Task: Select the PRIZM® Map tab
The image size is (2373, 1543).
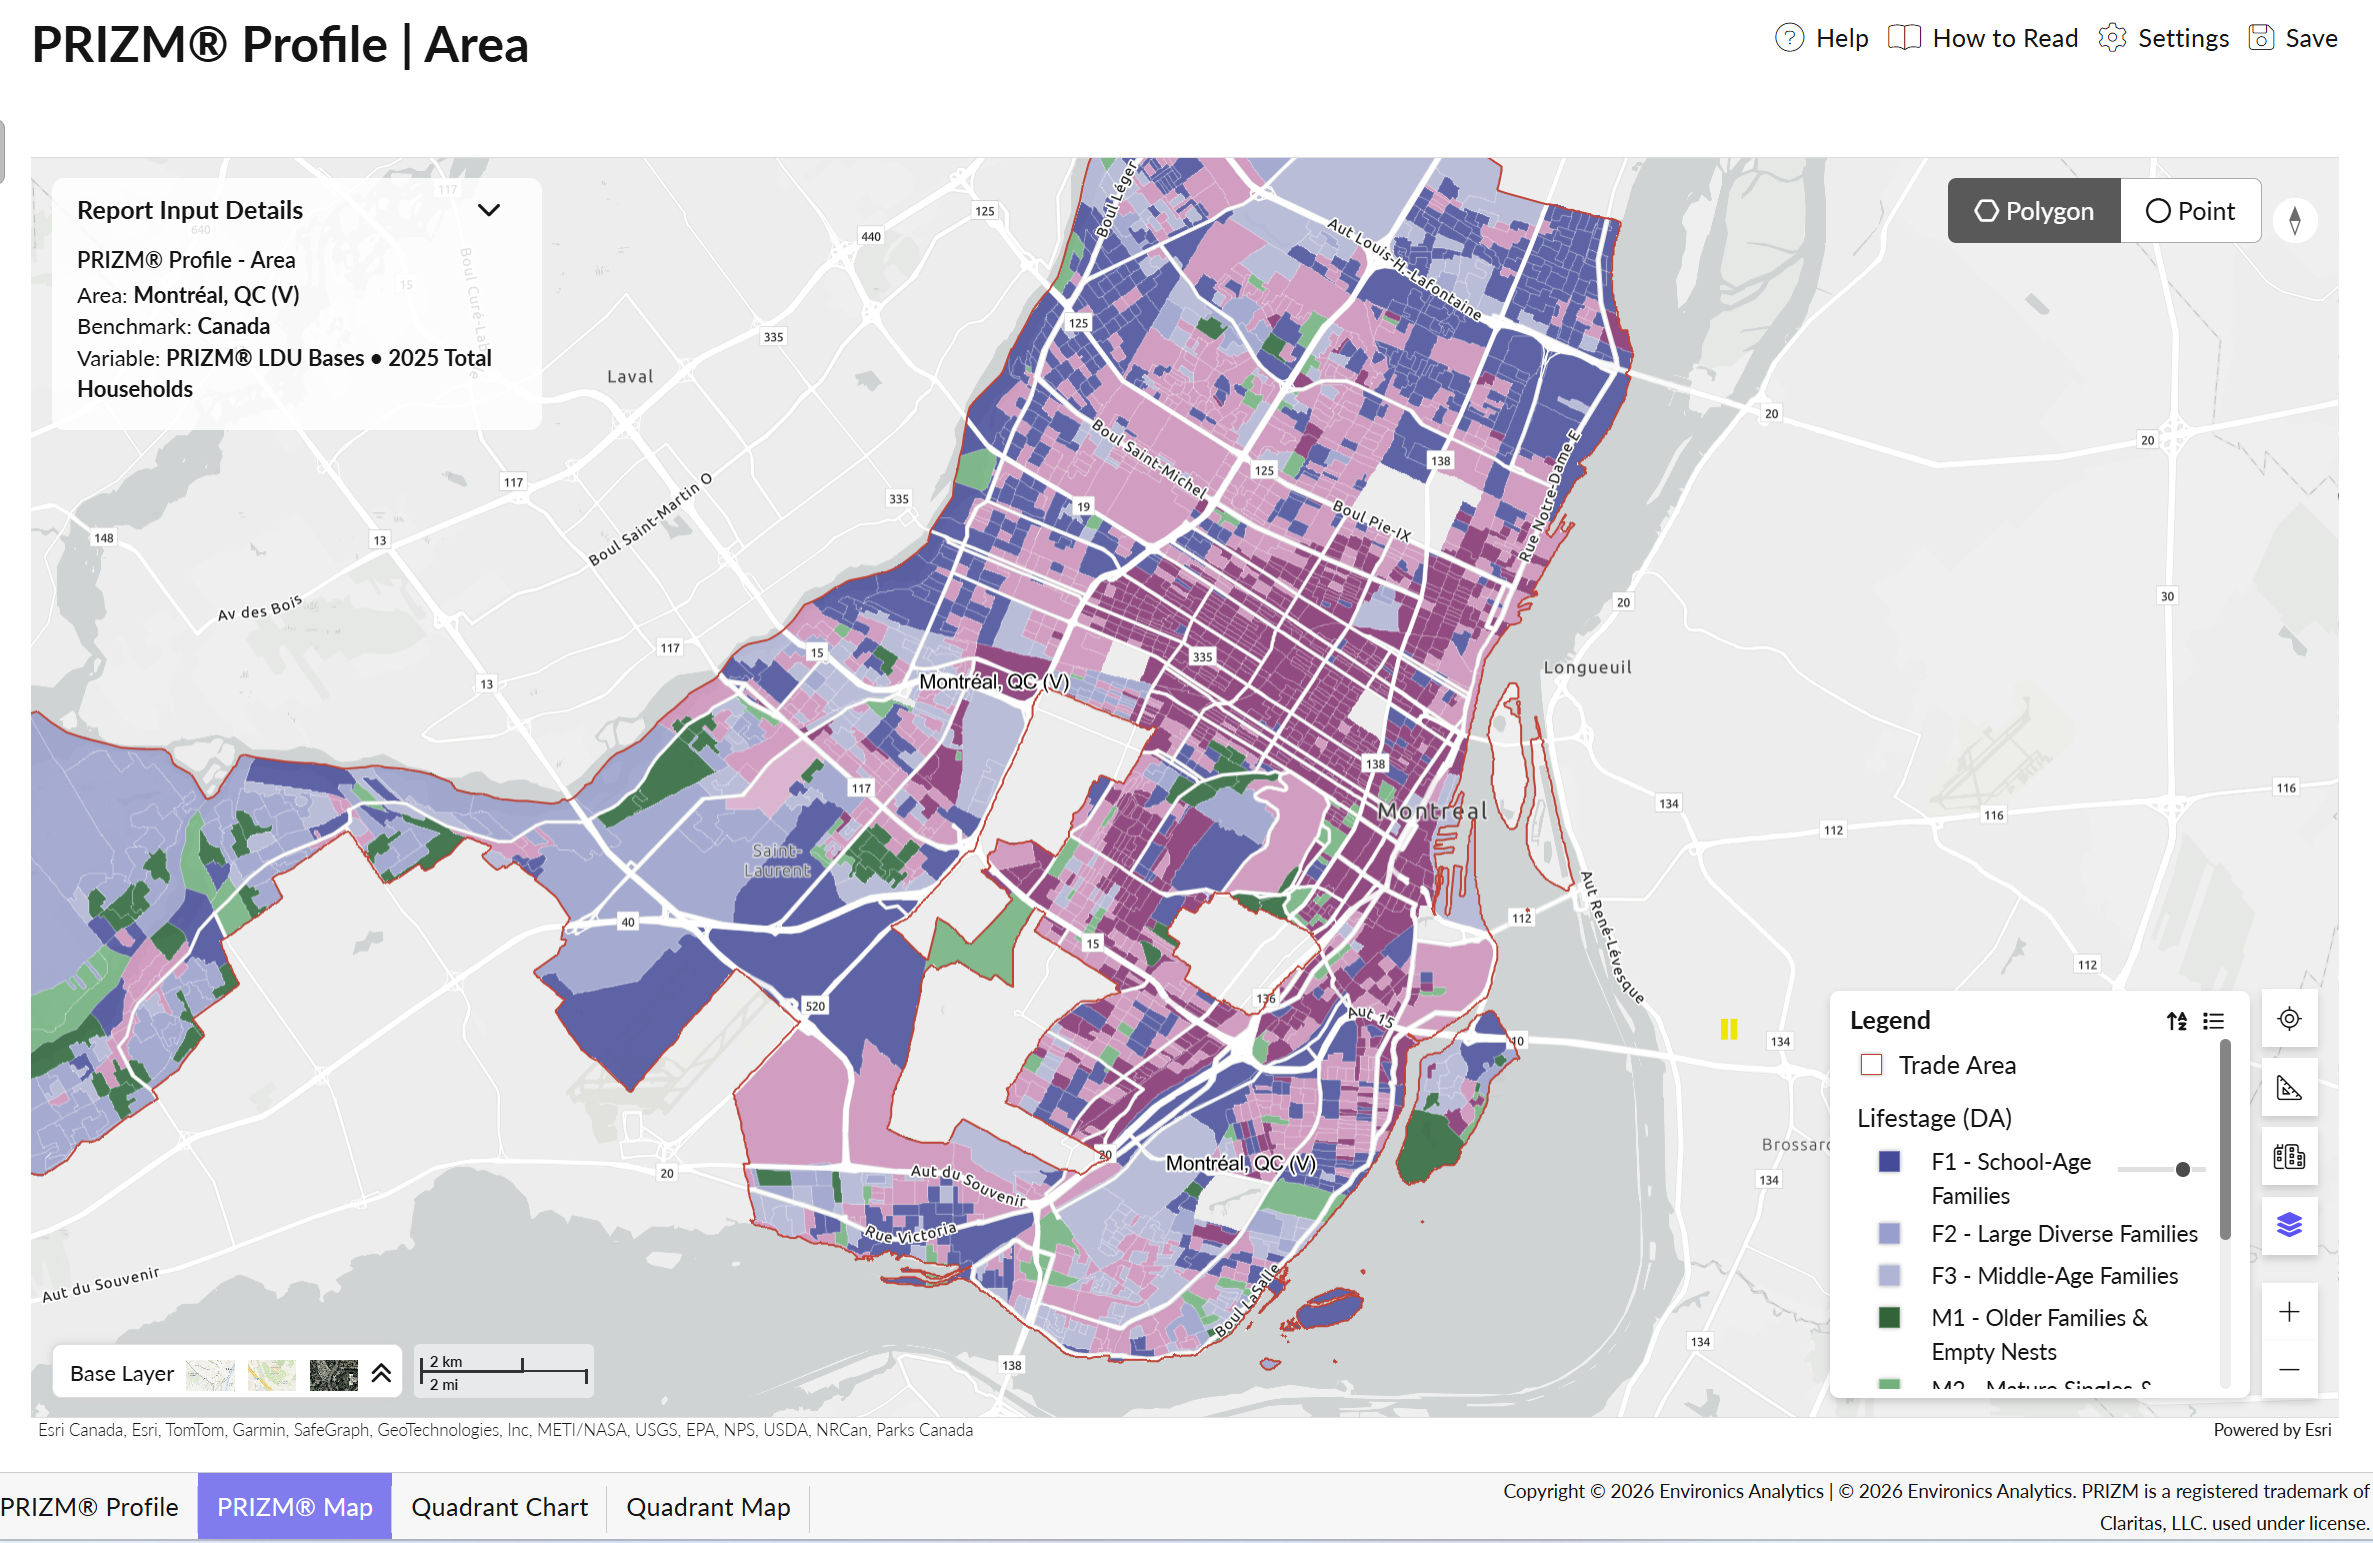Action: [295, 1507]
